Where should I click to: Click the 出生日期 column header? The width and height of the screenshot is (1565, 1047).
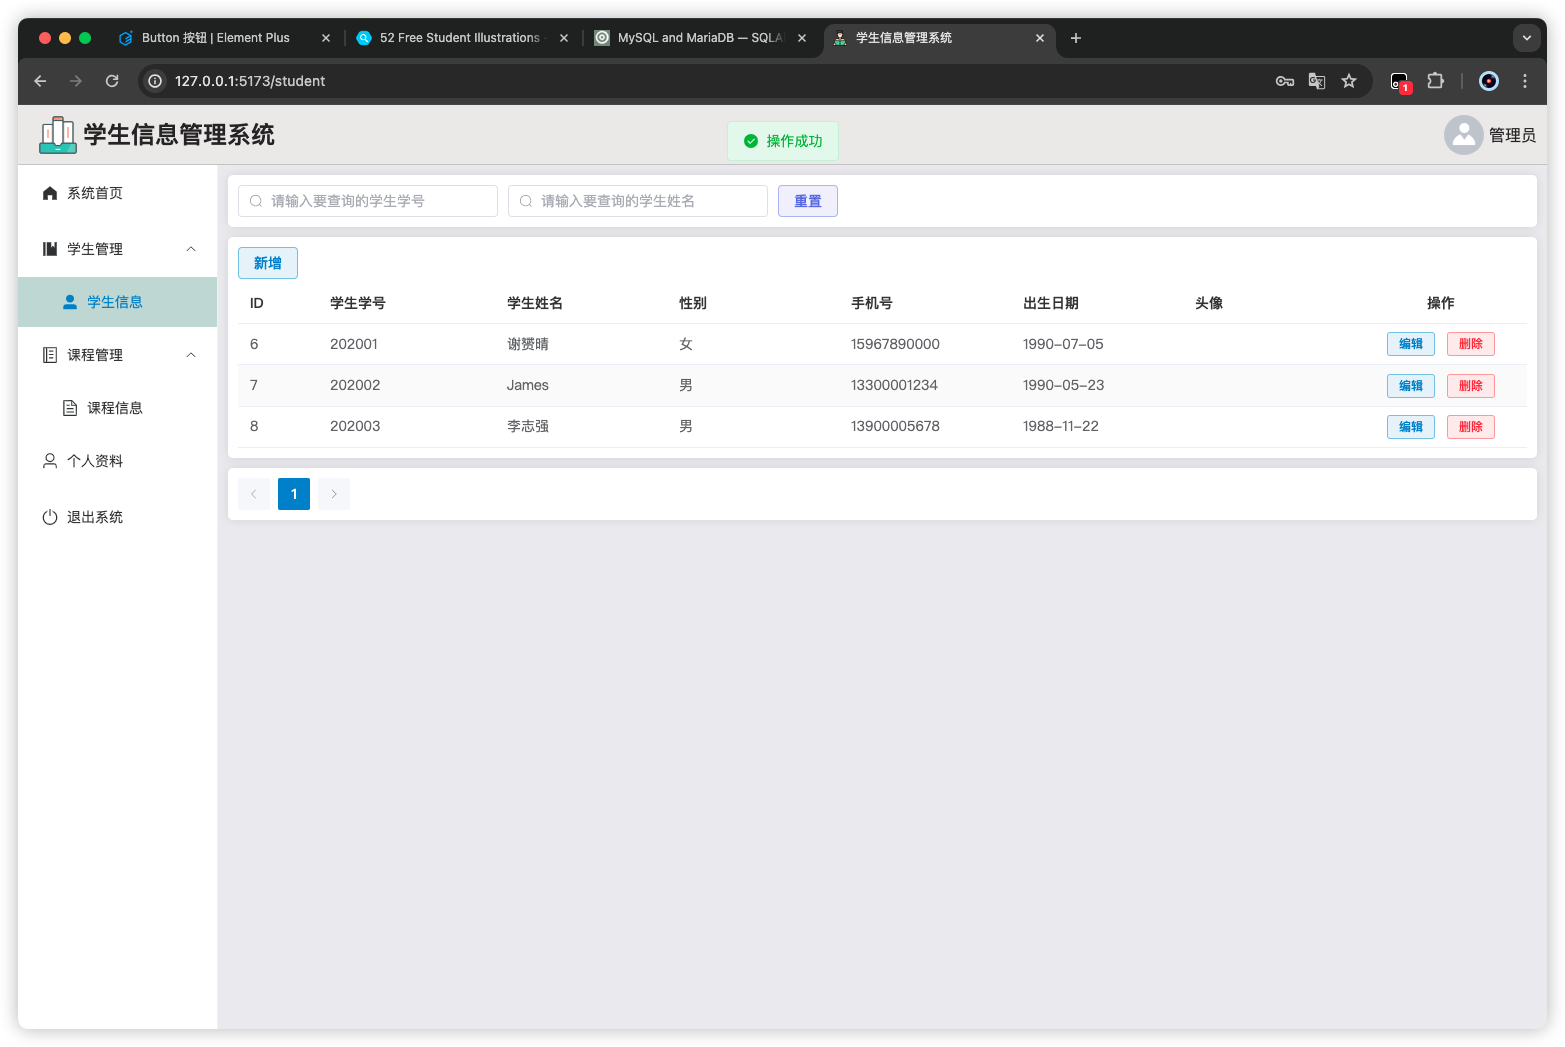pos(1051,303)
